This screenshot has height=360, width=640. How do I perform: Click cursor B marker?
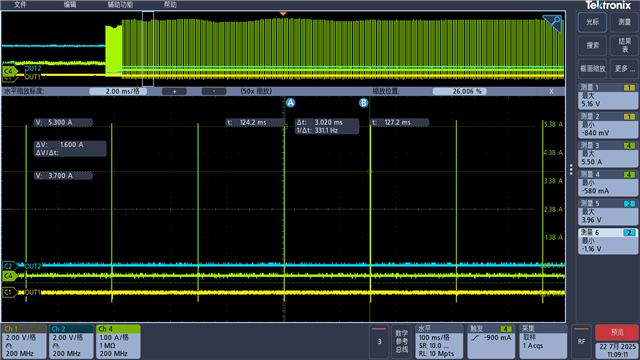coord(363,103)
